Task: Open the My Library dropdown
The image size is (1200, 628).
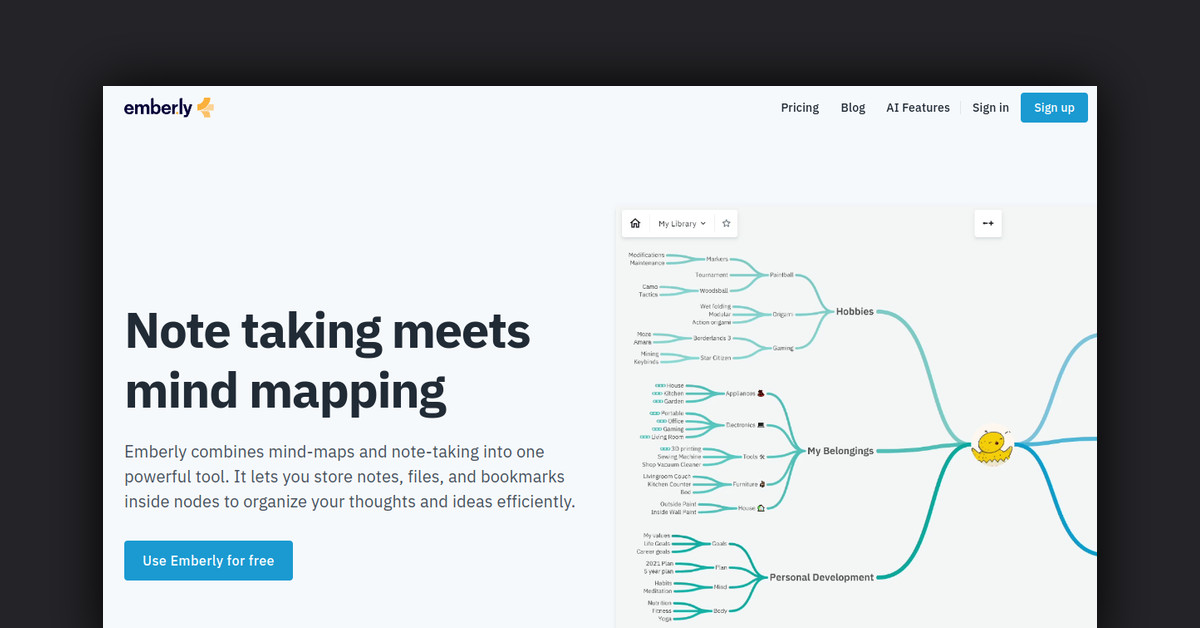Action: [682, 224]
